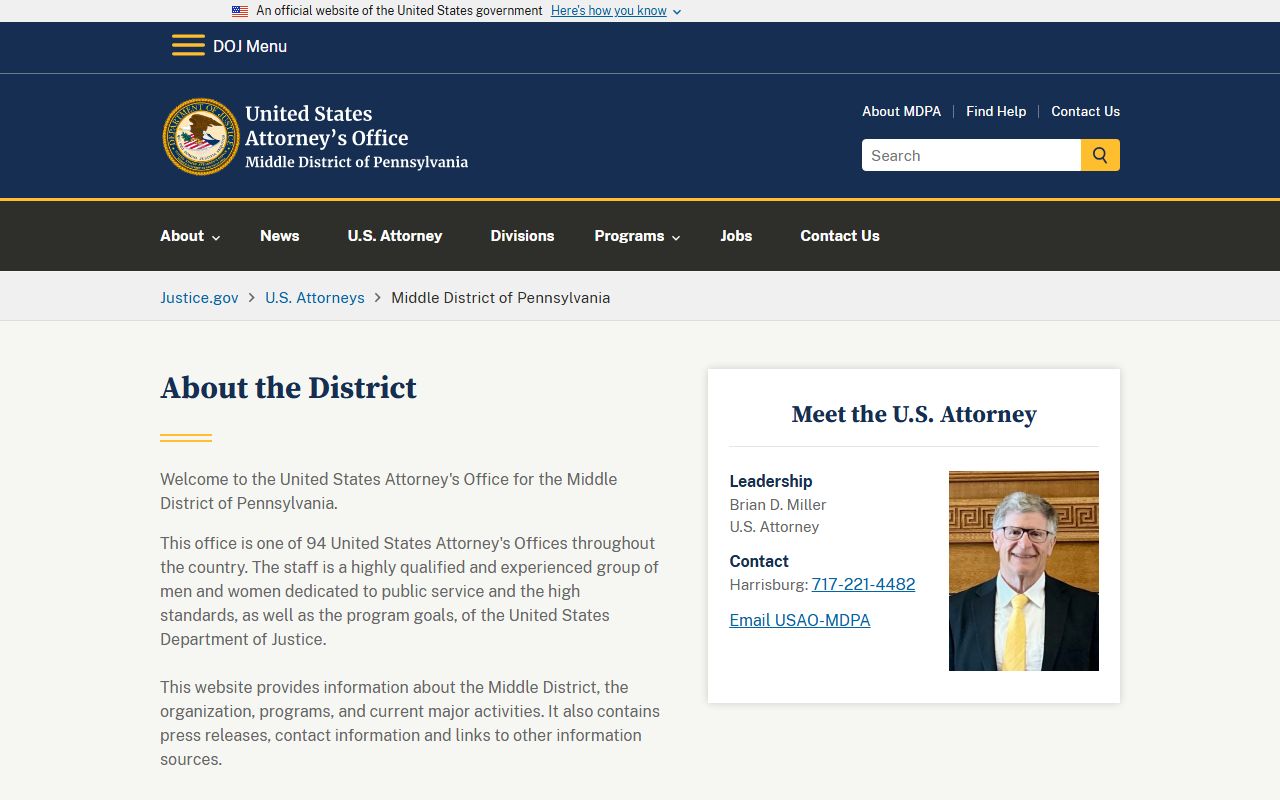
Task: Click the US flag icon in banner
Action: (x=240, y=11)
